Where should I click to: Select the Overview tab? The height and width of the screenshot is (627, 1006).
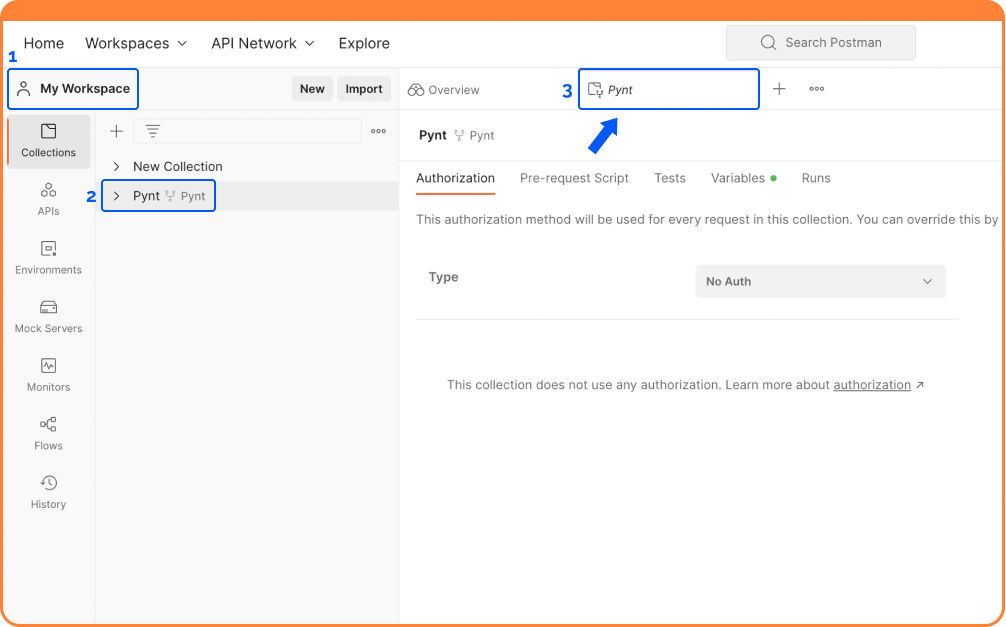tap(443, 90)
